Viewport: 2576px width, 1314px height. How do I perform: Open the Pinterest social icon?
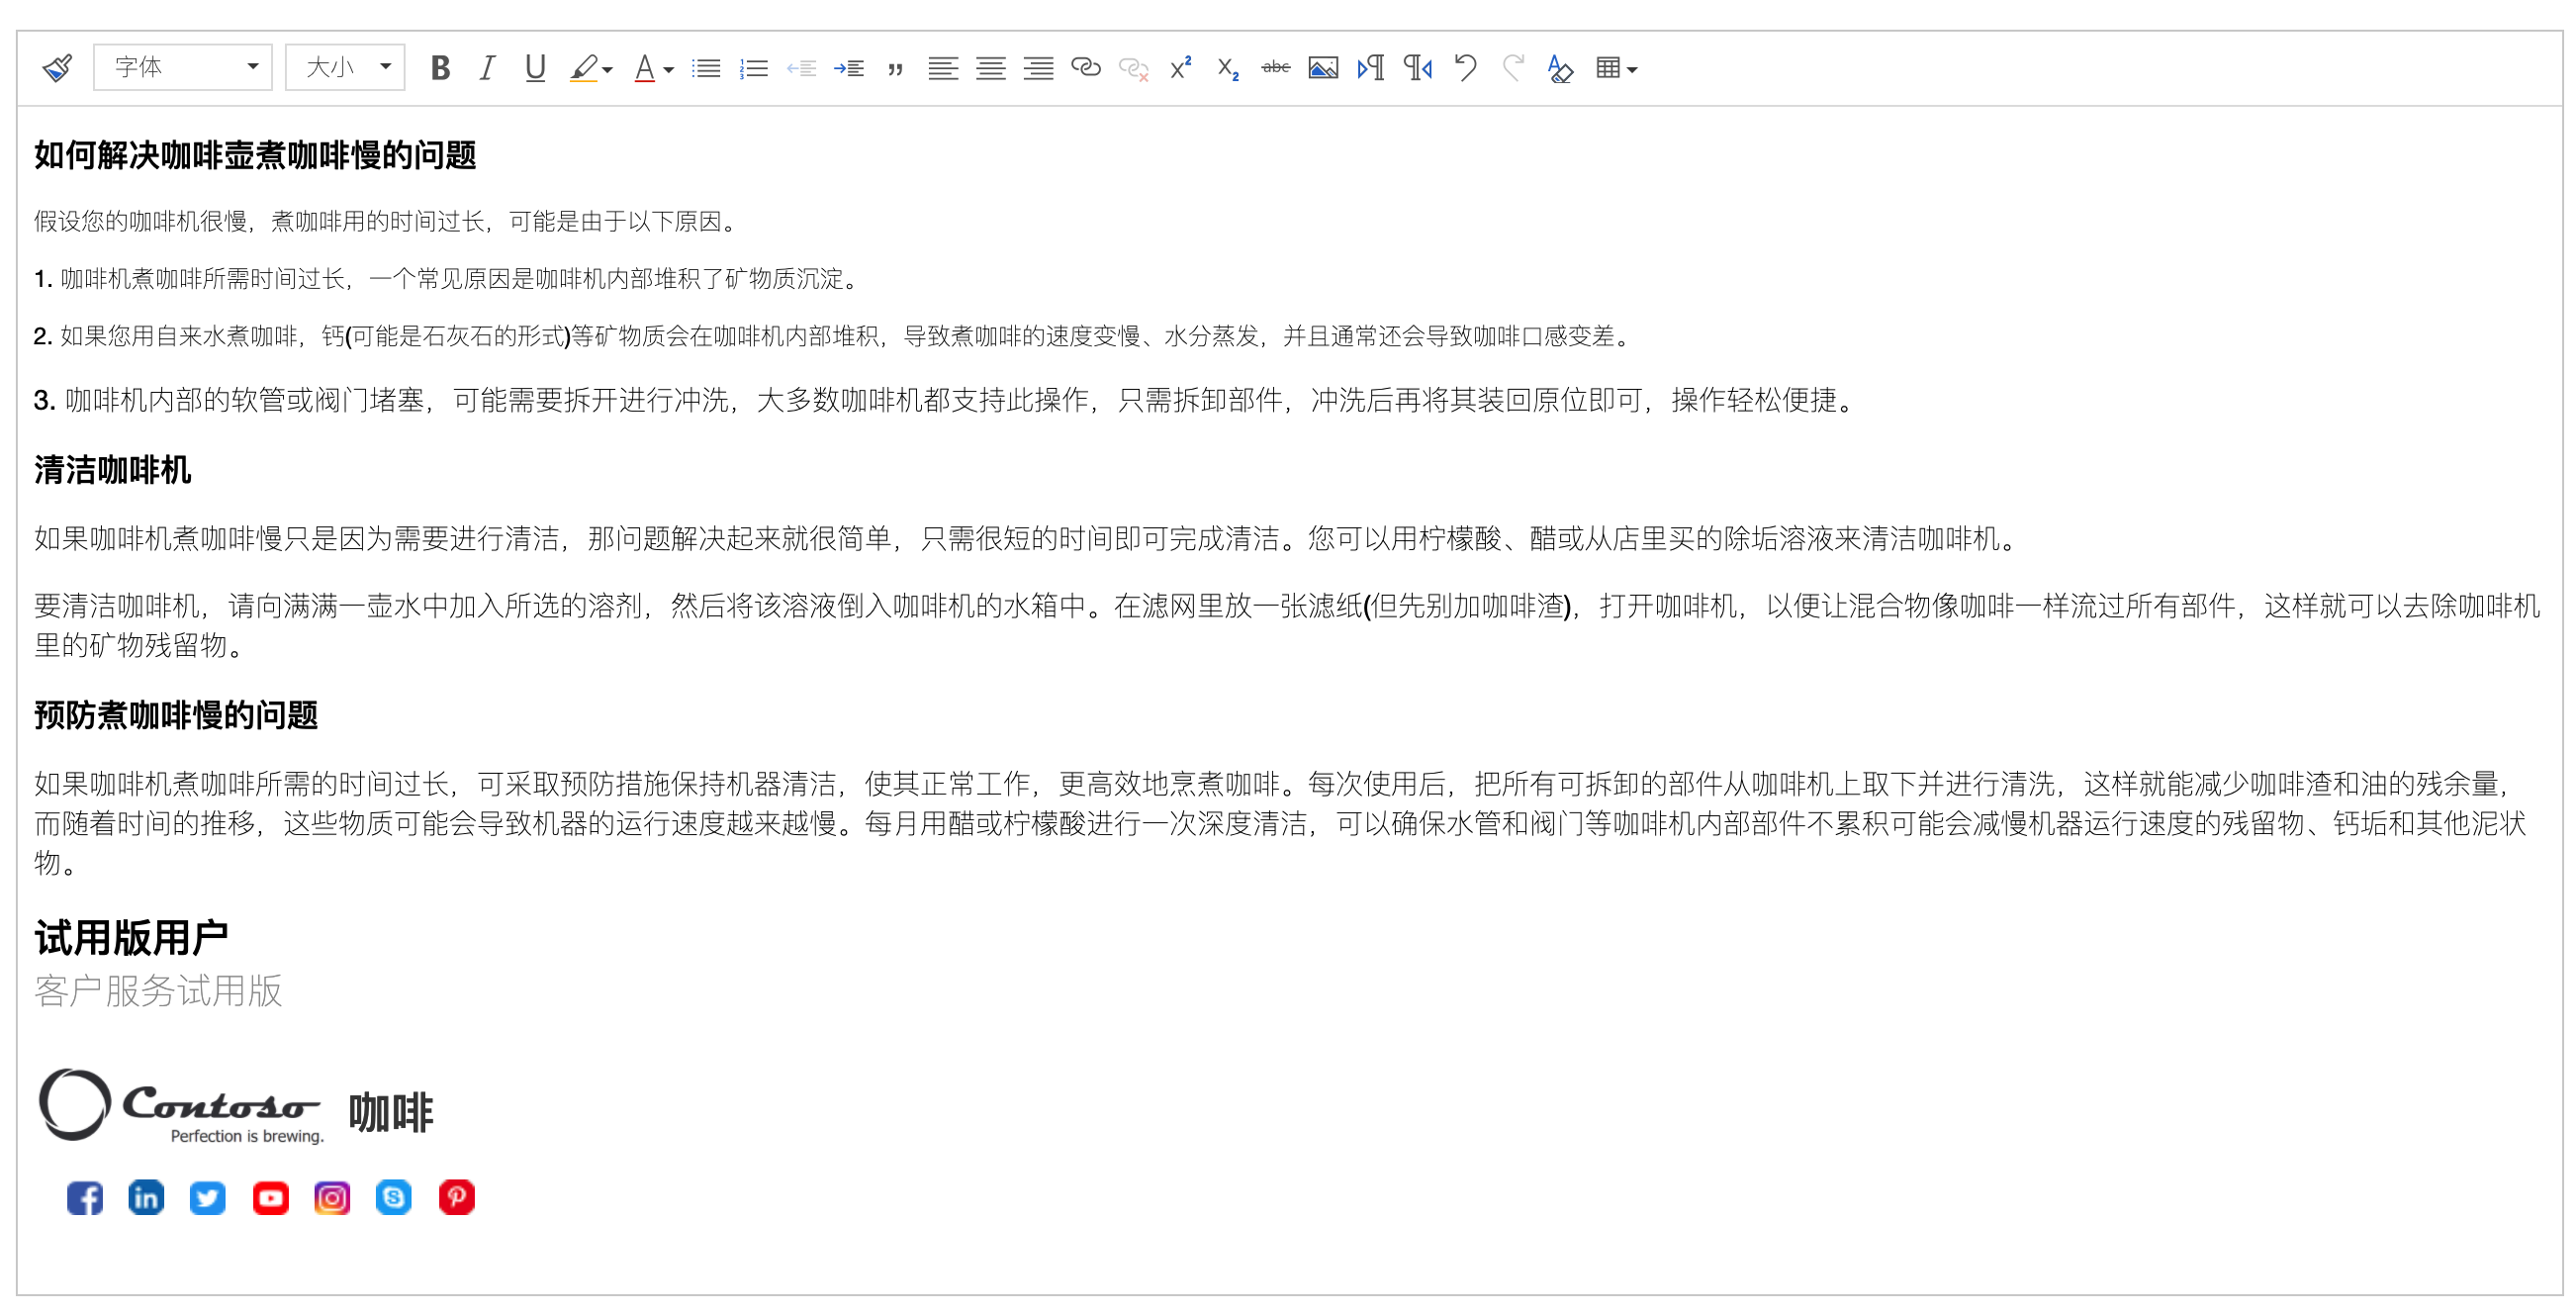tap(457, 1197)
